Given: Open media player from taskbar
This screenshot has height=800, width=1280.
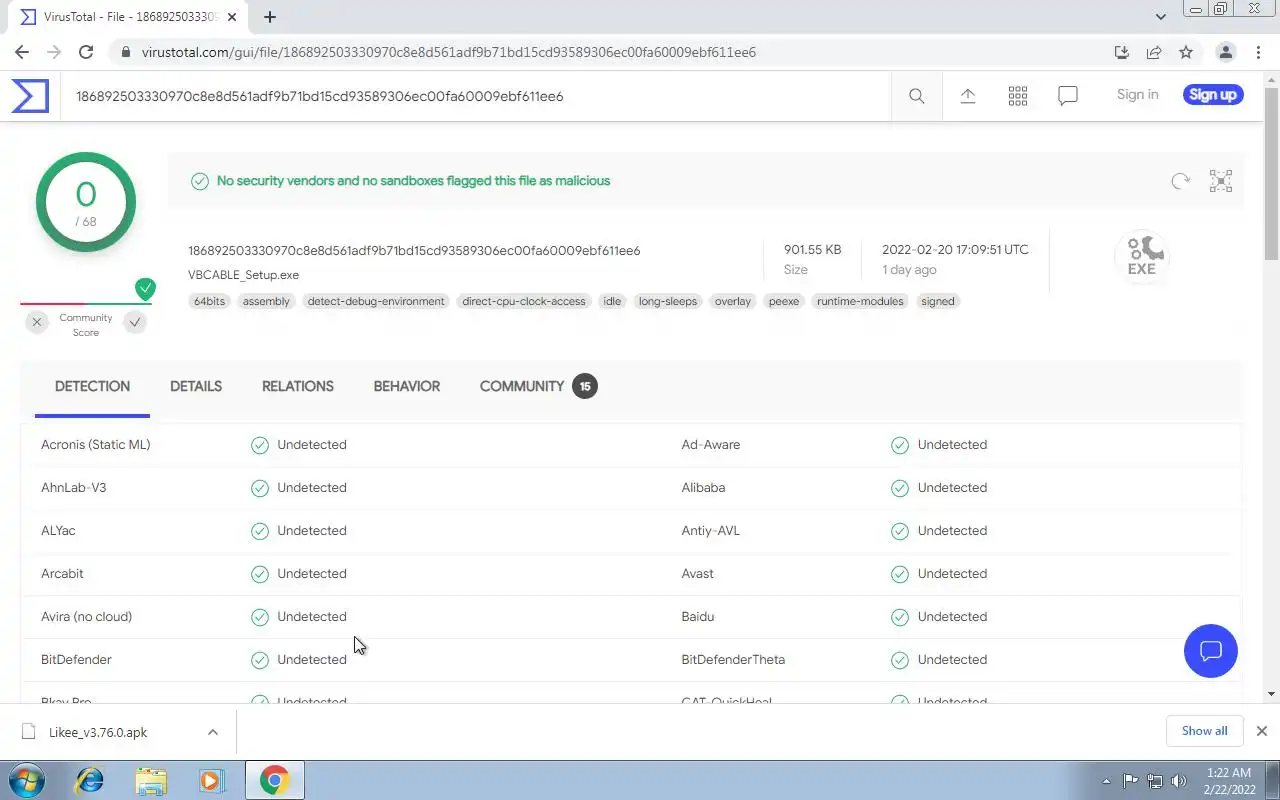Looking at the screenshot, I should tap(211, 780).
